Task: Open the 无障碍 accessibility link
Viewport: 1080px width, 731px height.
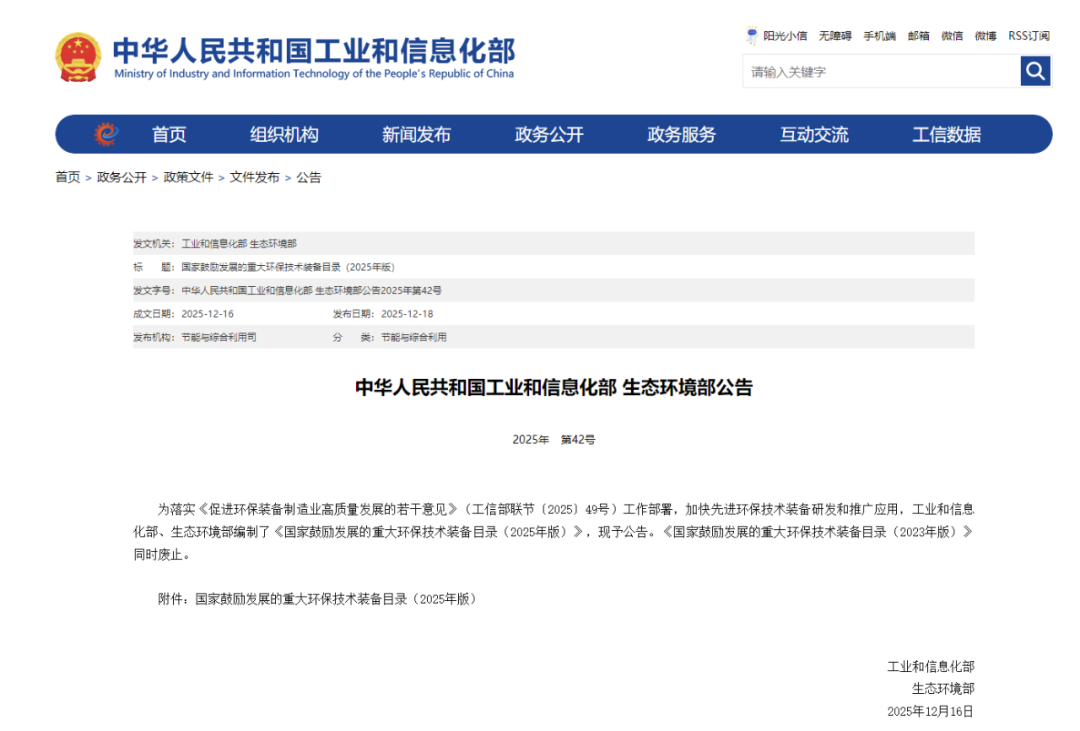Action: point(835,36)
